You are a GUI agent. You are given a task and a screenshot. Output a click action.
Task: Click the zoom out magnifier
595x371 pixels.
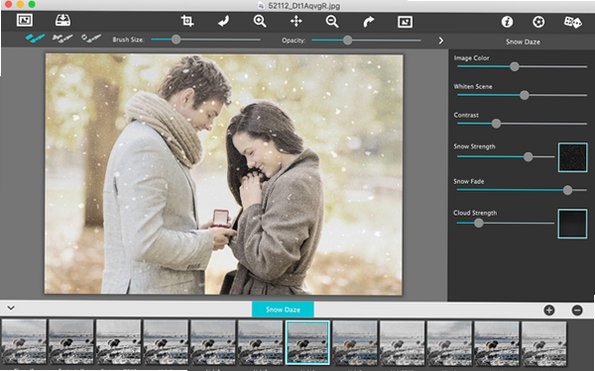332,21
